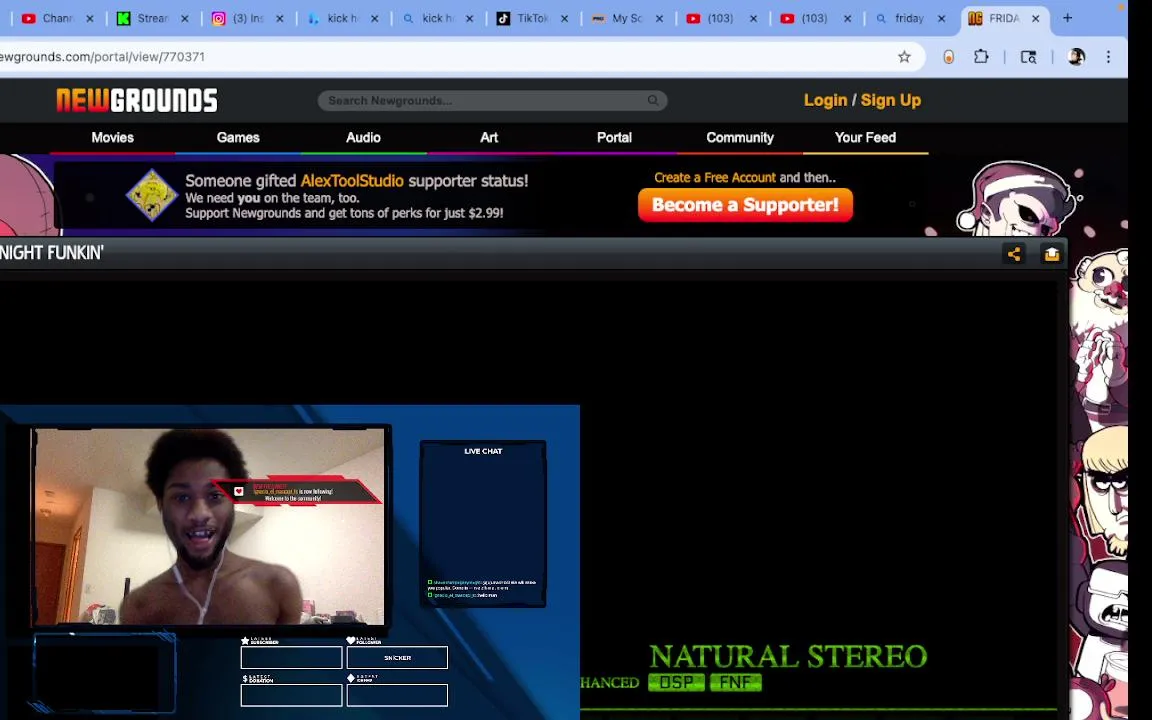
Task: Open the tab search icon in toolbar
Action: click(x=1029, y=57)
